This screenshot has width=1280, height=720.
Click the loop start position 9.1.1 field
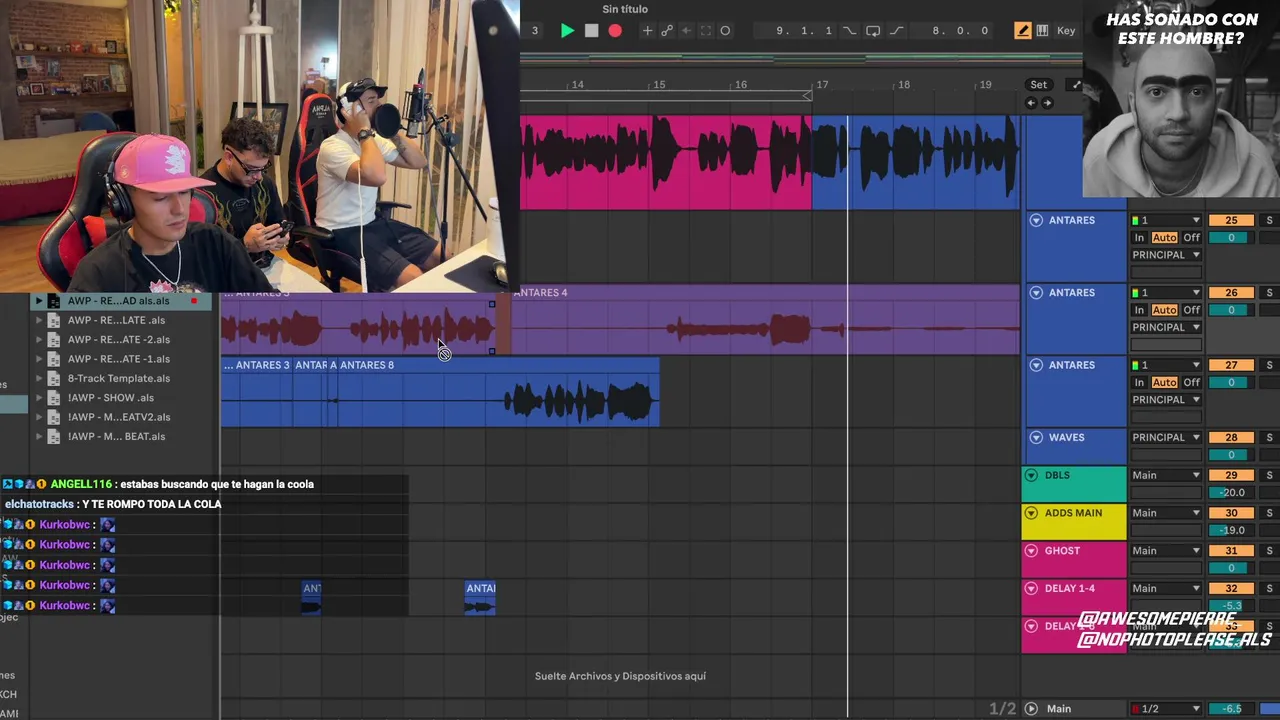803,31
